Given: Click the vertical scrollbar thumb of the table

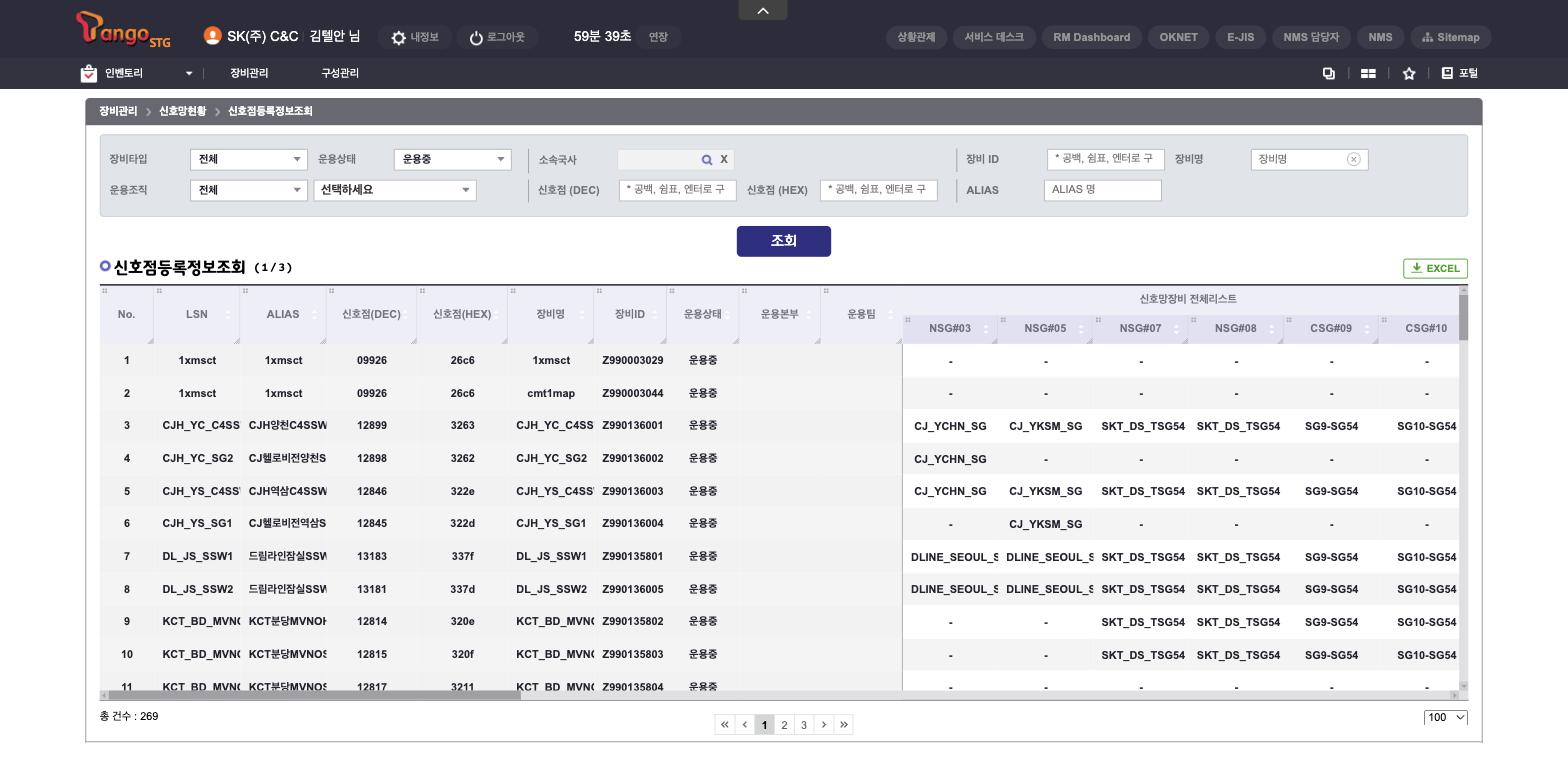Looking at the screenshot, I should 1464,318.
